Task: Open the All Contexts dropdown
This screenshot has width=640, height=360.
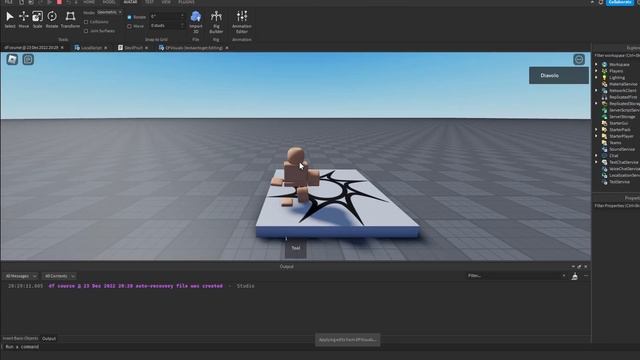Action: [59, 276]
